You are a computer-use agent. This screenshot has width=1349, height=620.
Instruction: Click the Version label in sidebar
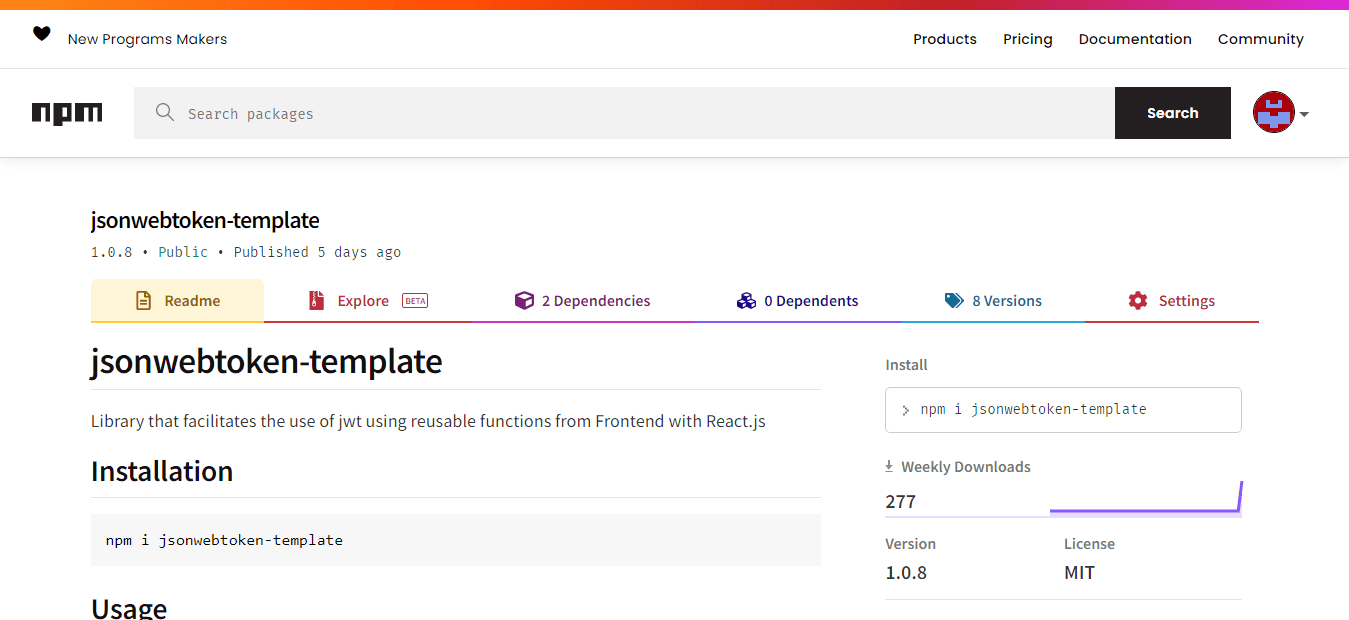tap(910, 544)
